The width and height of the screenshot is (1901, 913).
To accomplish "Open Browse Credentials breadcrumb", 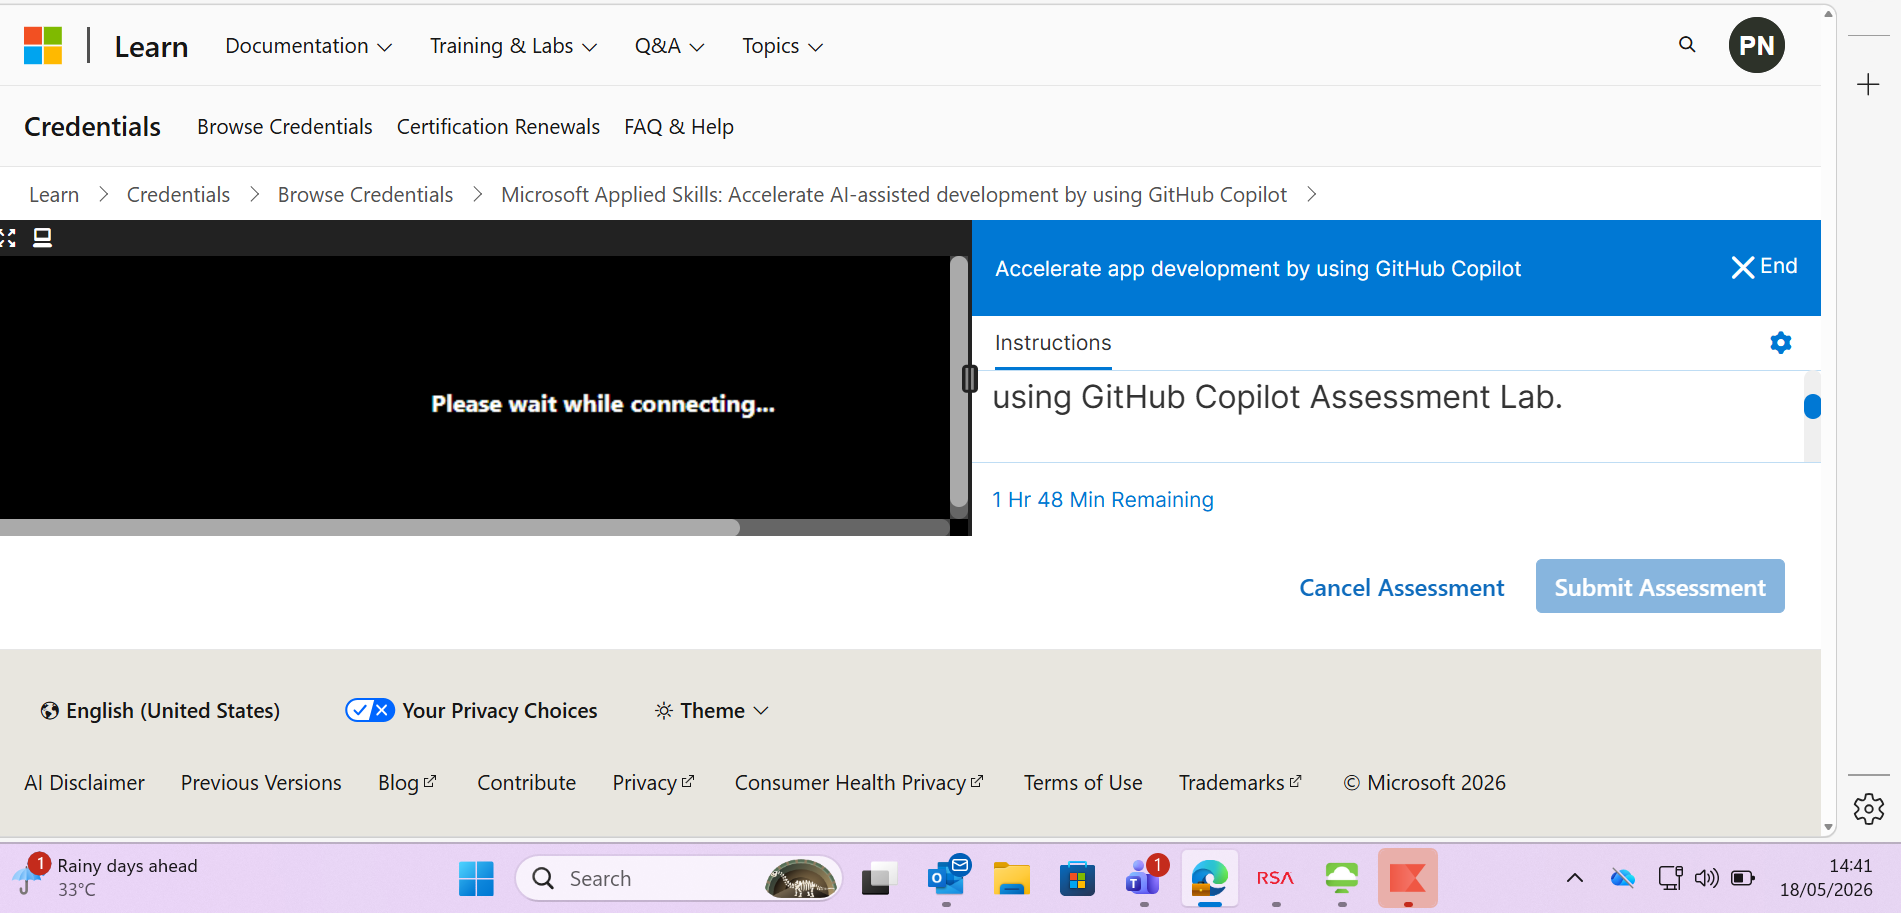I will coord(365,195).
